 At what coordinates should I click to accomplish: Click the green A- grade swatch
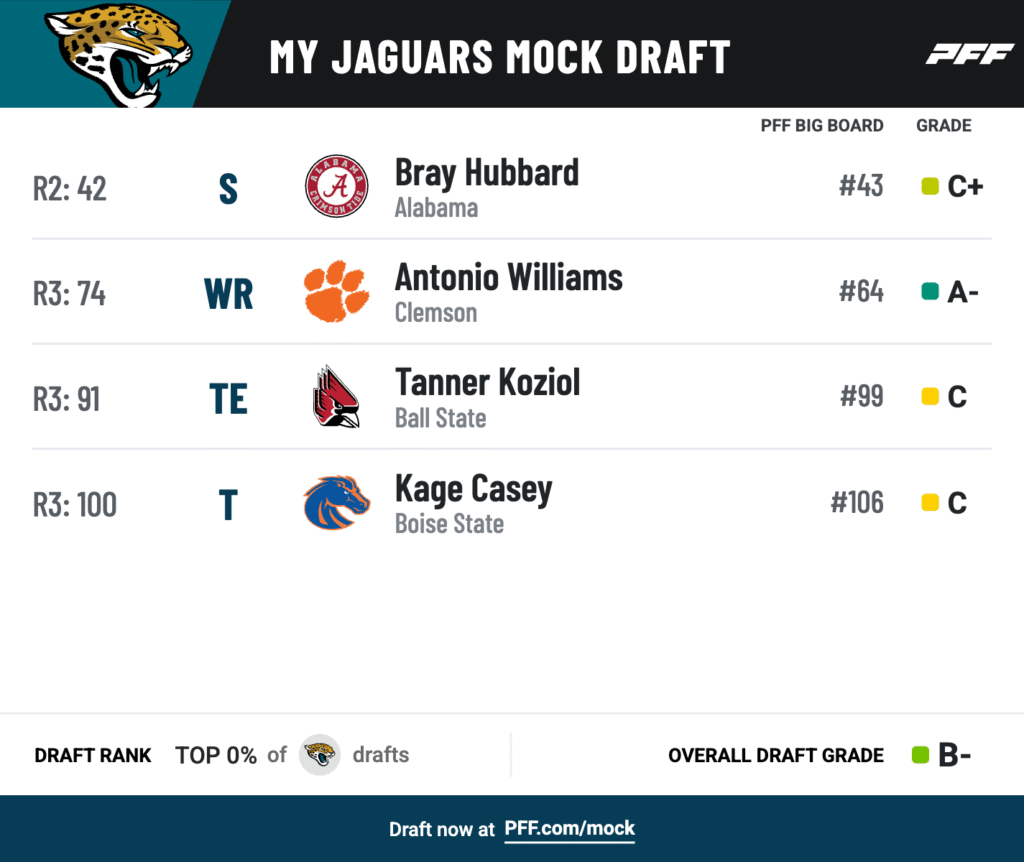click(930, 292)
